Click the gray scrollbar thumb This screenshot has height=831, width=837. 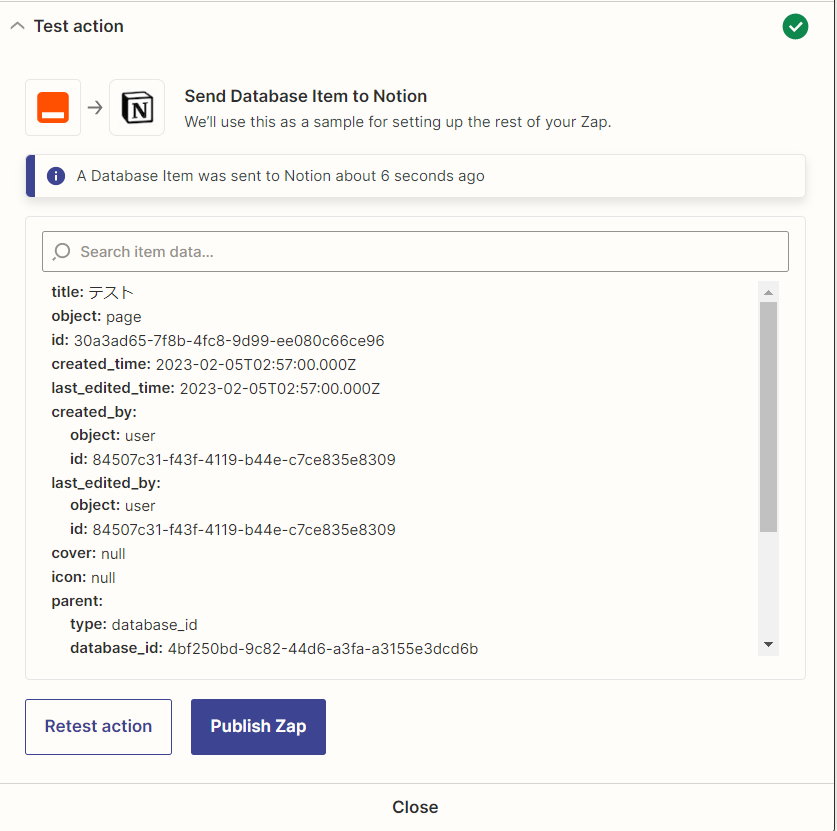coord(768,417)
